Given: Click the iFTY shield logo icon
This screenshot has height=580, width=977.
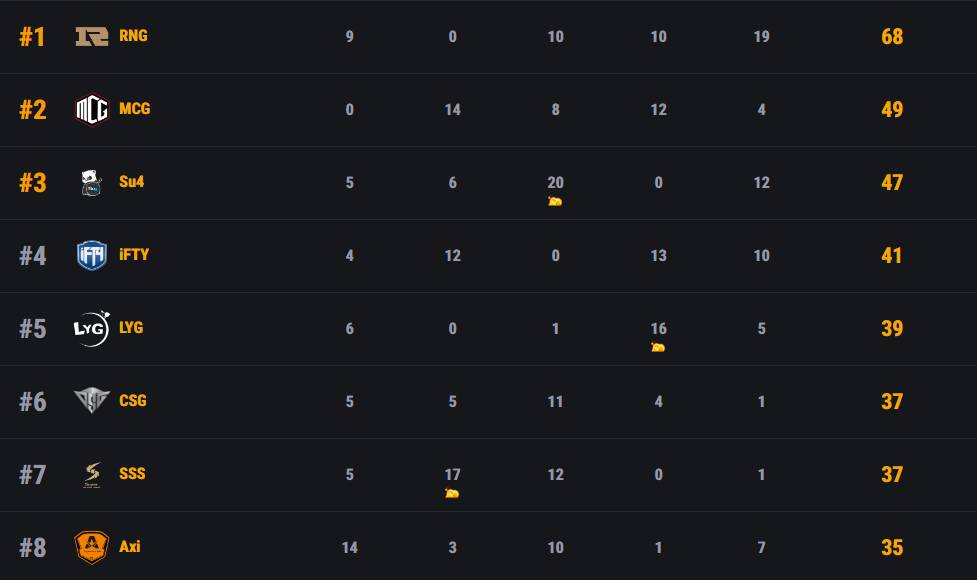Looking at the screenshot, I should click(92, 256).
